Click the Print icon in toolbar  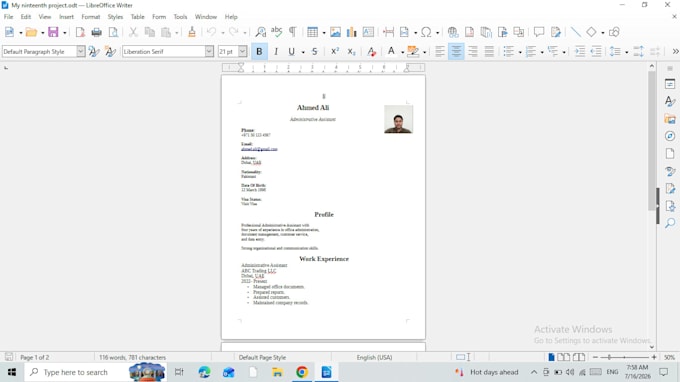96,32
